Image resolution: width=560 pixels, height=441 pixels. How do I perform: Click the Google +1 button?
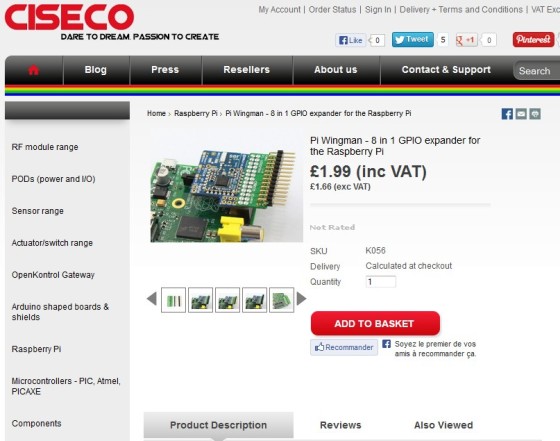466,40
